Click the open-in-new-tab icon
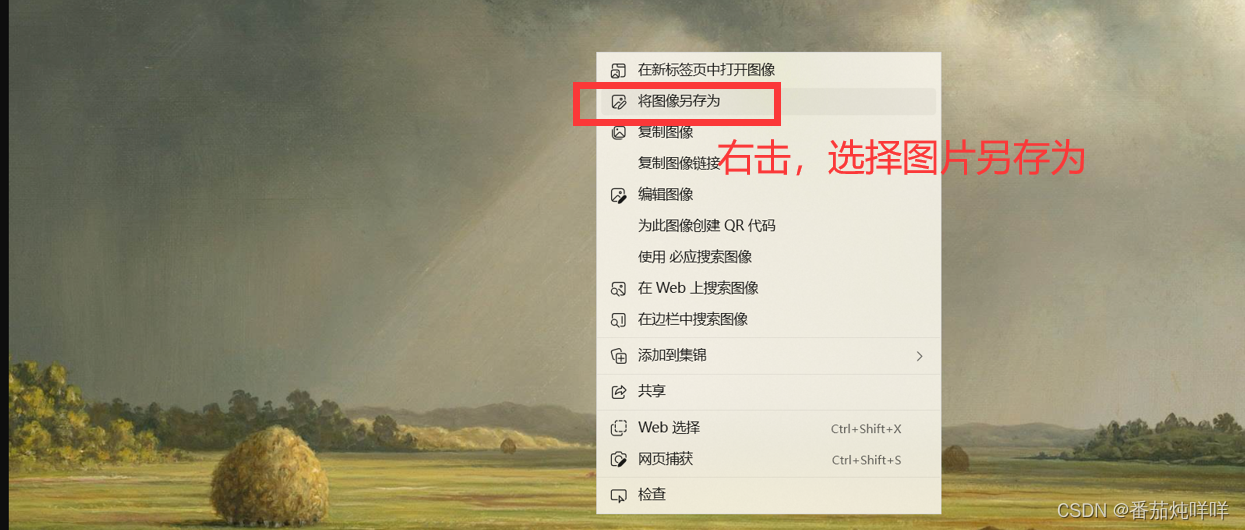The height and width of the screenshot is (530, 1245). (x=618, y=70)
